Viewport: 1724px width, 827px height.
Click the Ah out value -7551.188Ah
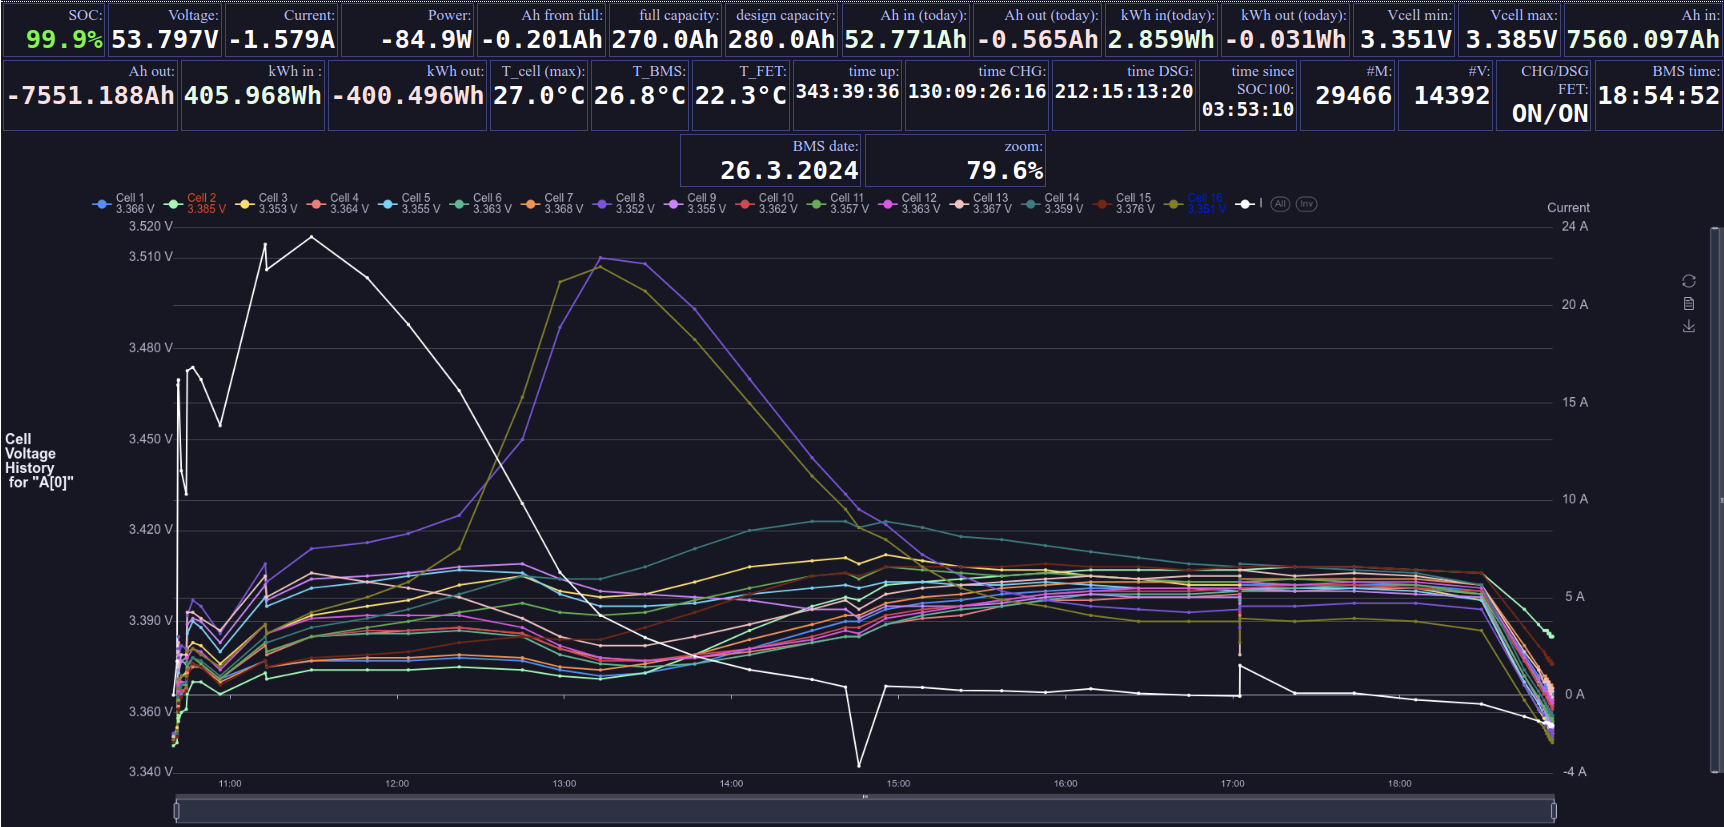(x=91, y=95)
